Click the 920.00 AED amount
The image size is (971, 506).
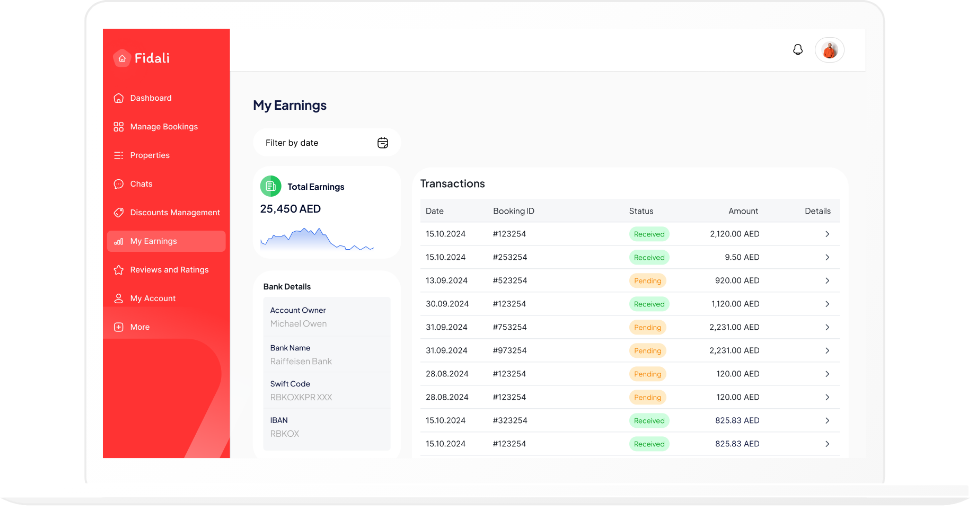(737, 281)
